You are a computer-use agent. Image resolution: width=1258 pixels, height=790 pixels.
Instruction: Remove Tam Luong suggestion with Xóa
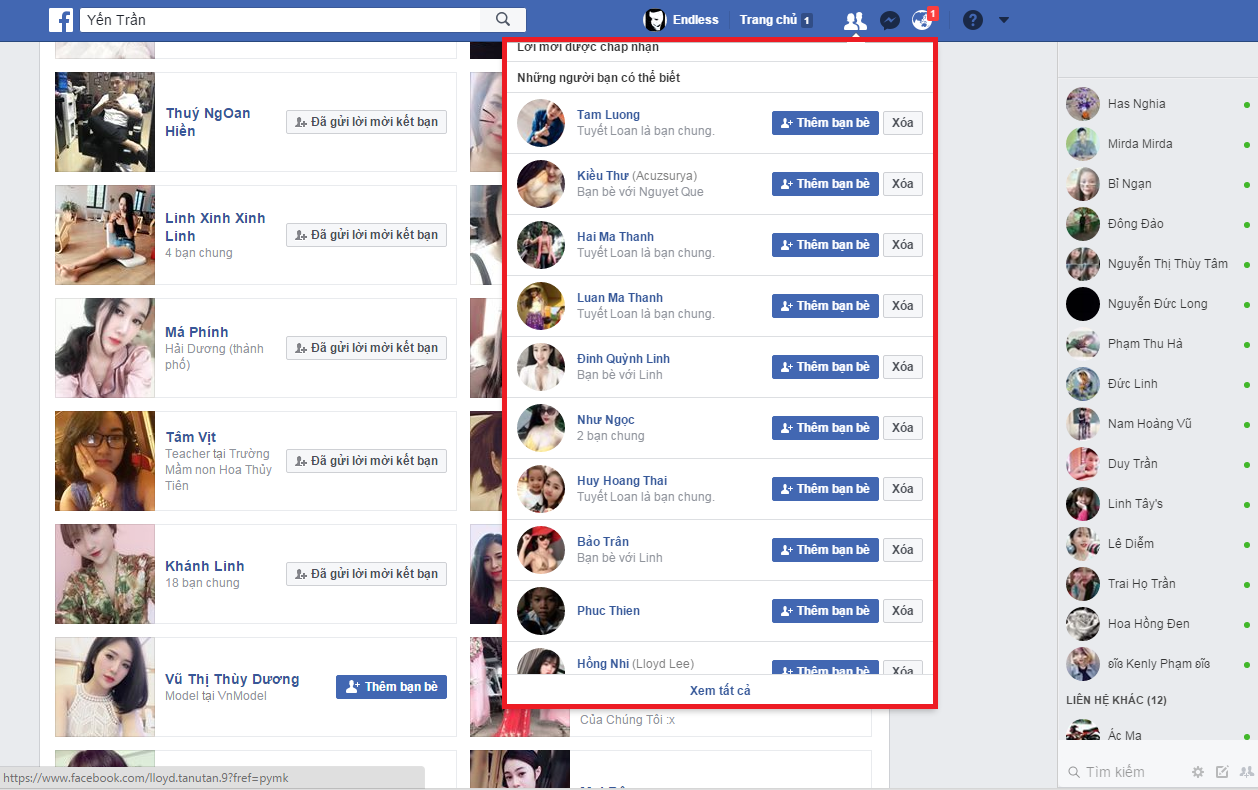[x=903, y=123]
